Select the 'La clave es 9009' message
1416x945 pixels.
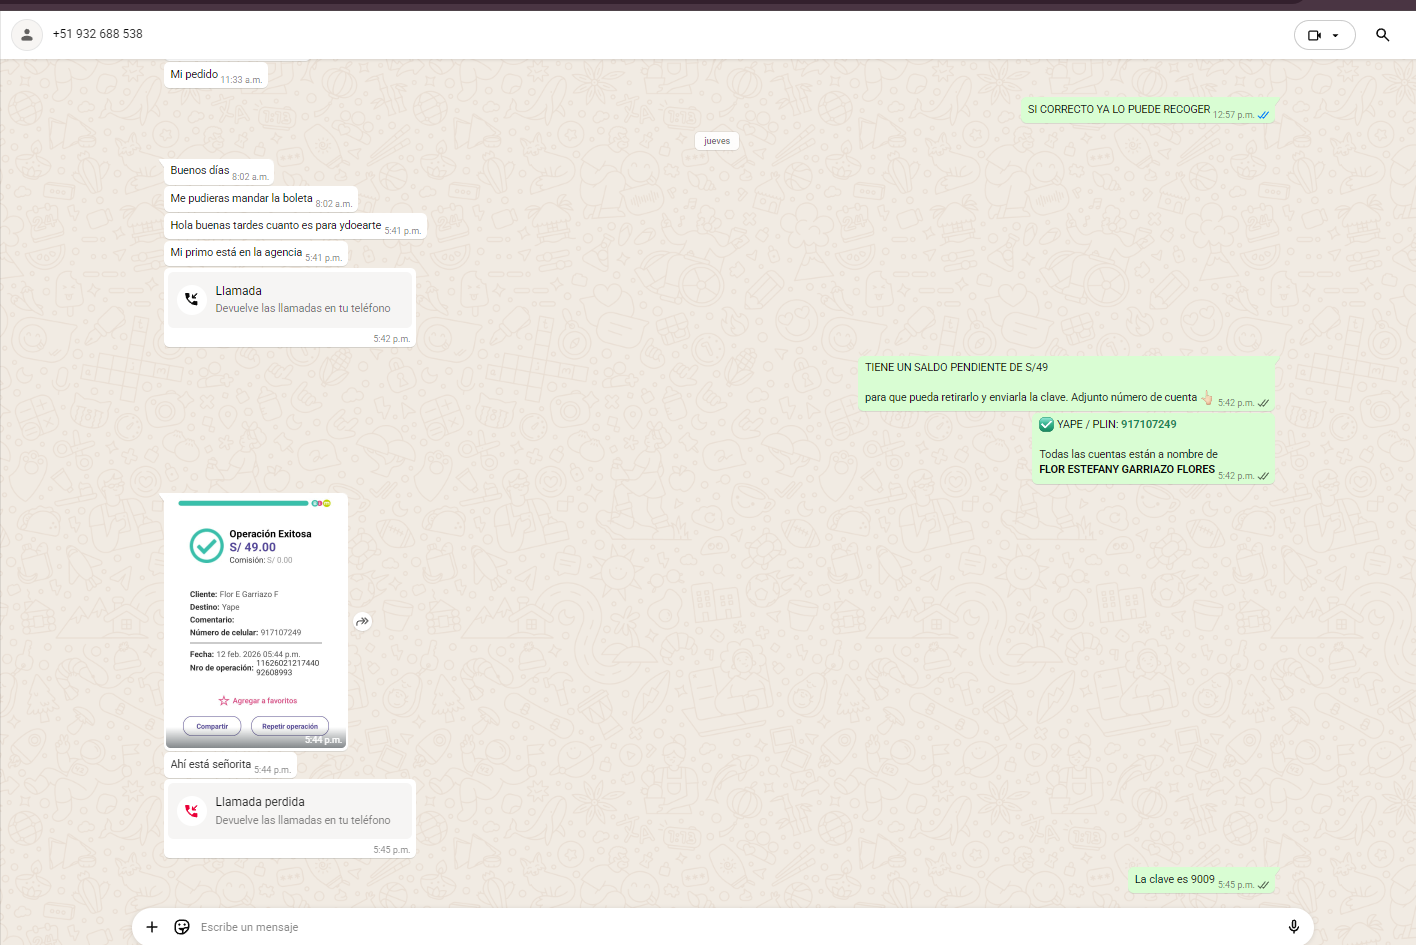(1174, 880)
